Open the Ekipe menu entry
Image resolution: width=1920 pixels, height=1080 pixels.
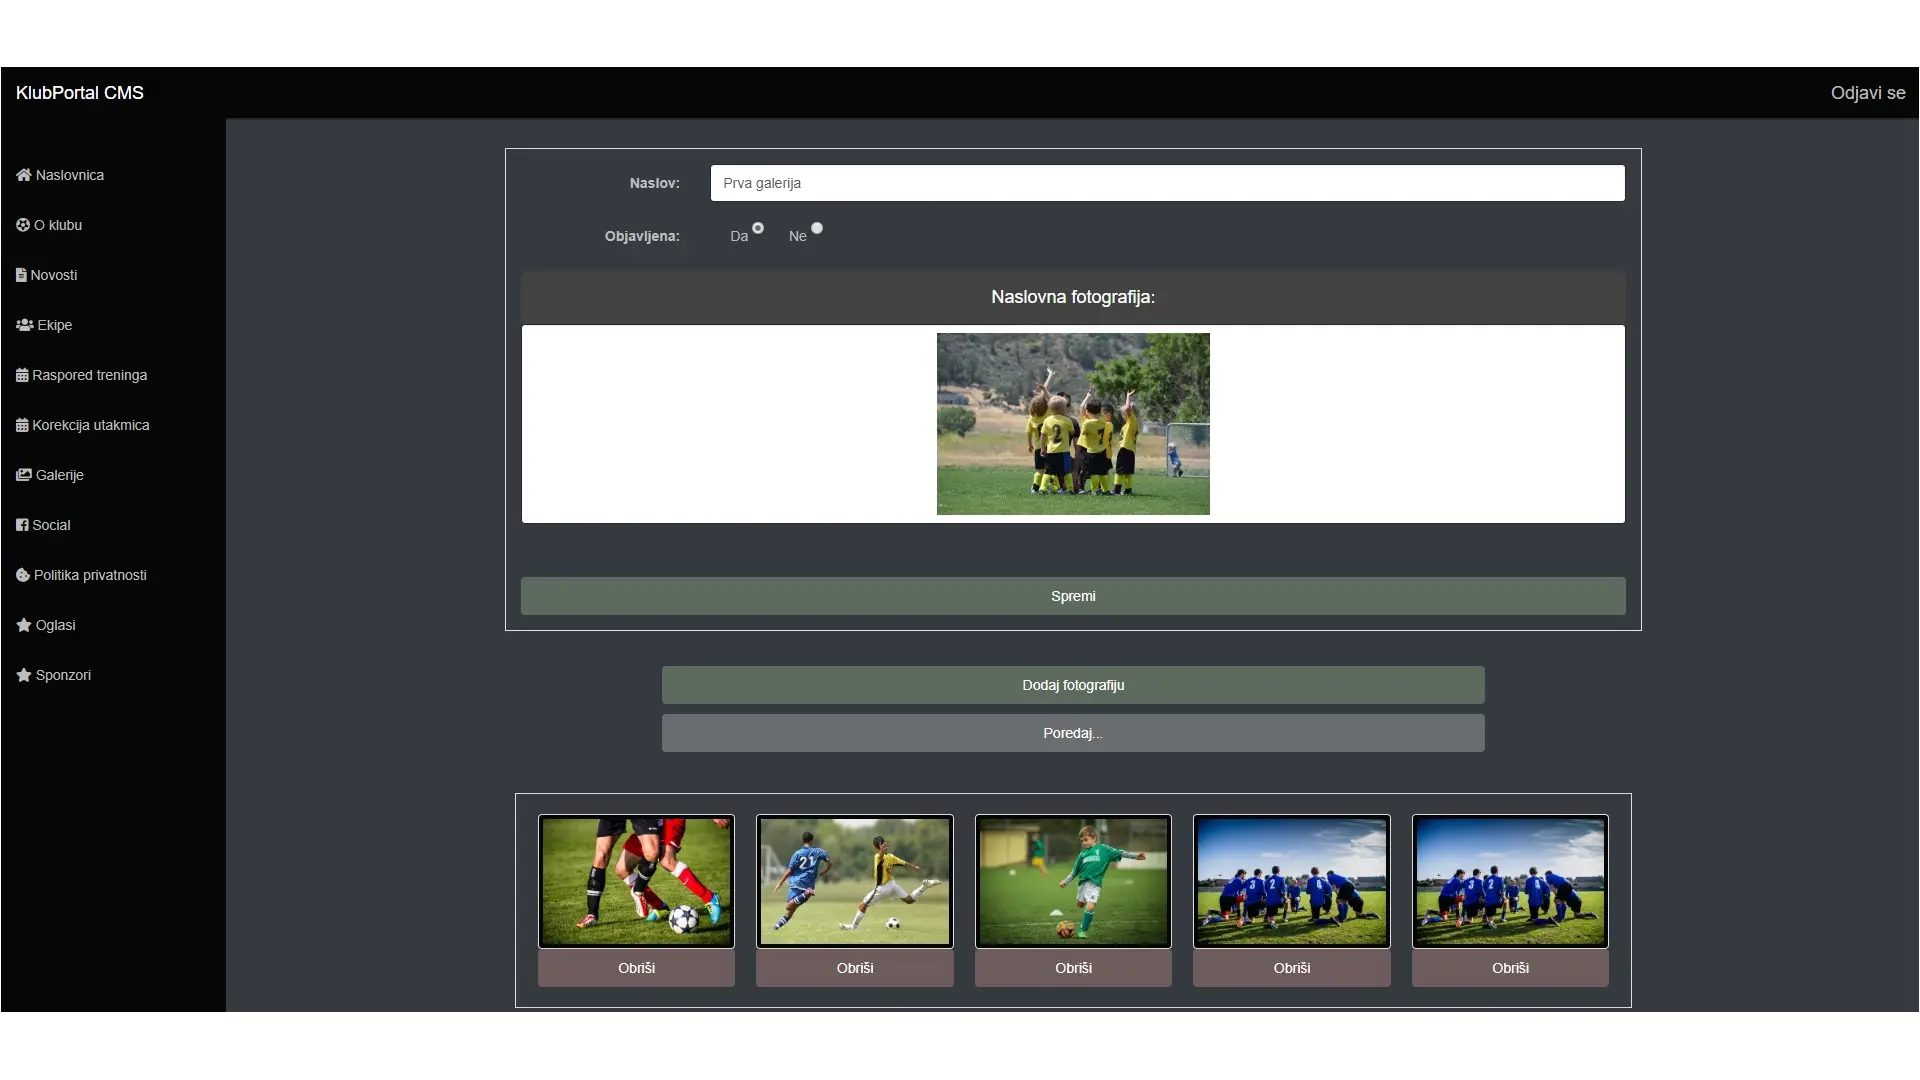click(x=44, y=325)
